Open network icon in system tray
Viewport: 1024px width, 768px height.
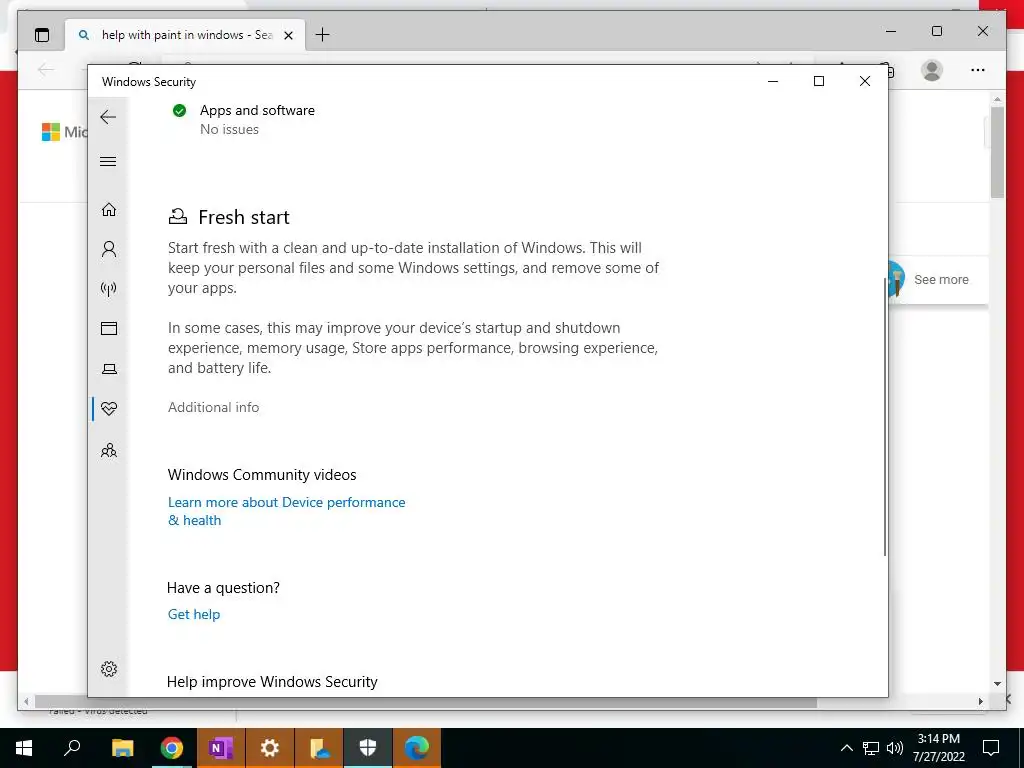pyautogui.click(x=871, y=748)
